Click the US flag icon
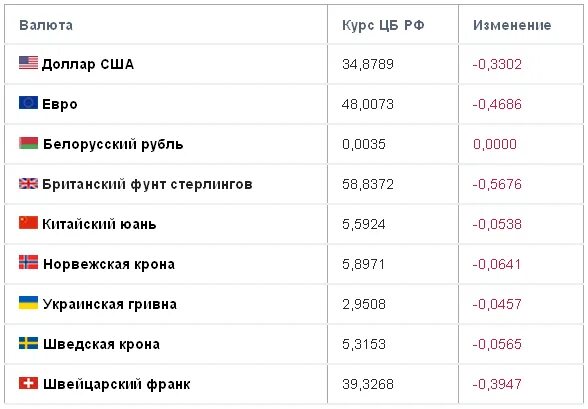 coord(28,63)
